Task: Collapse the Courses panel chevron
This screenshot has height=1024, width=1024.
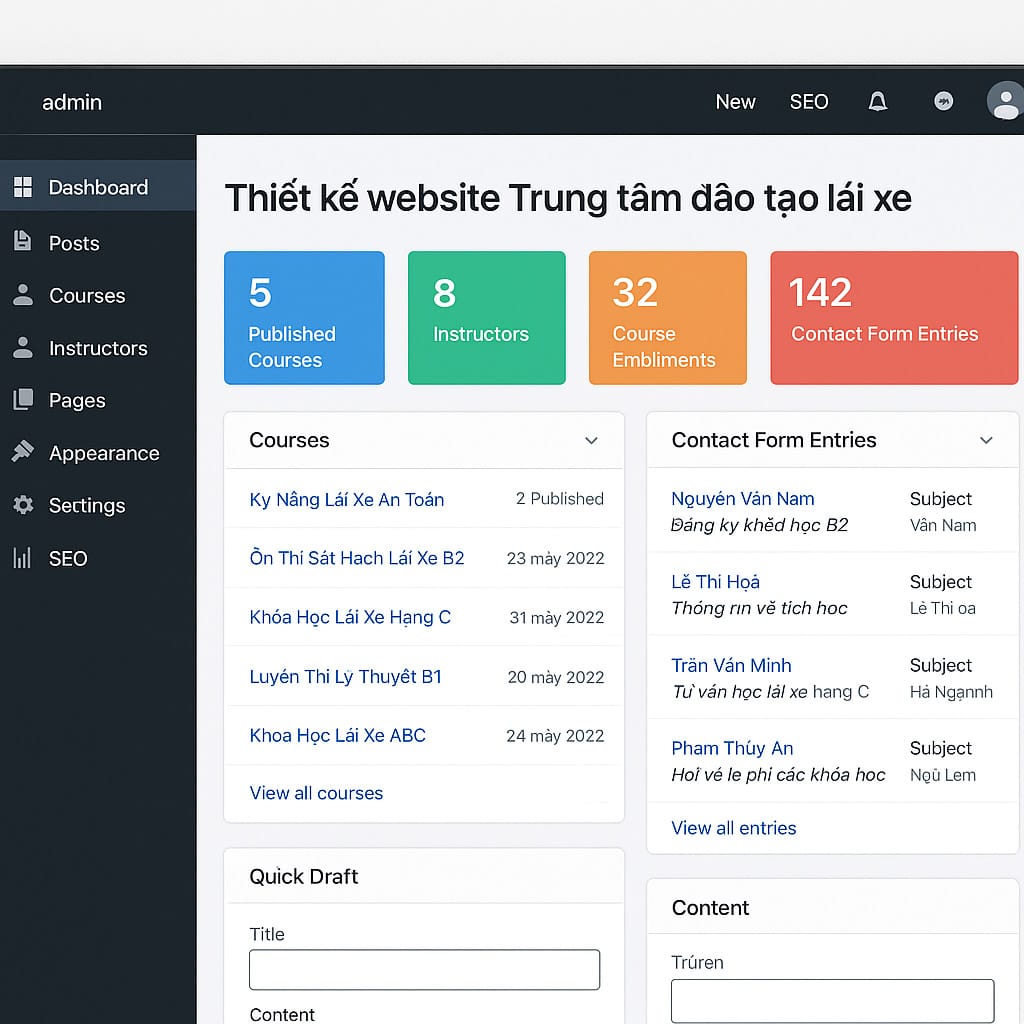Action: click(591, 441)
